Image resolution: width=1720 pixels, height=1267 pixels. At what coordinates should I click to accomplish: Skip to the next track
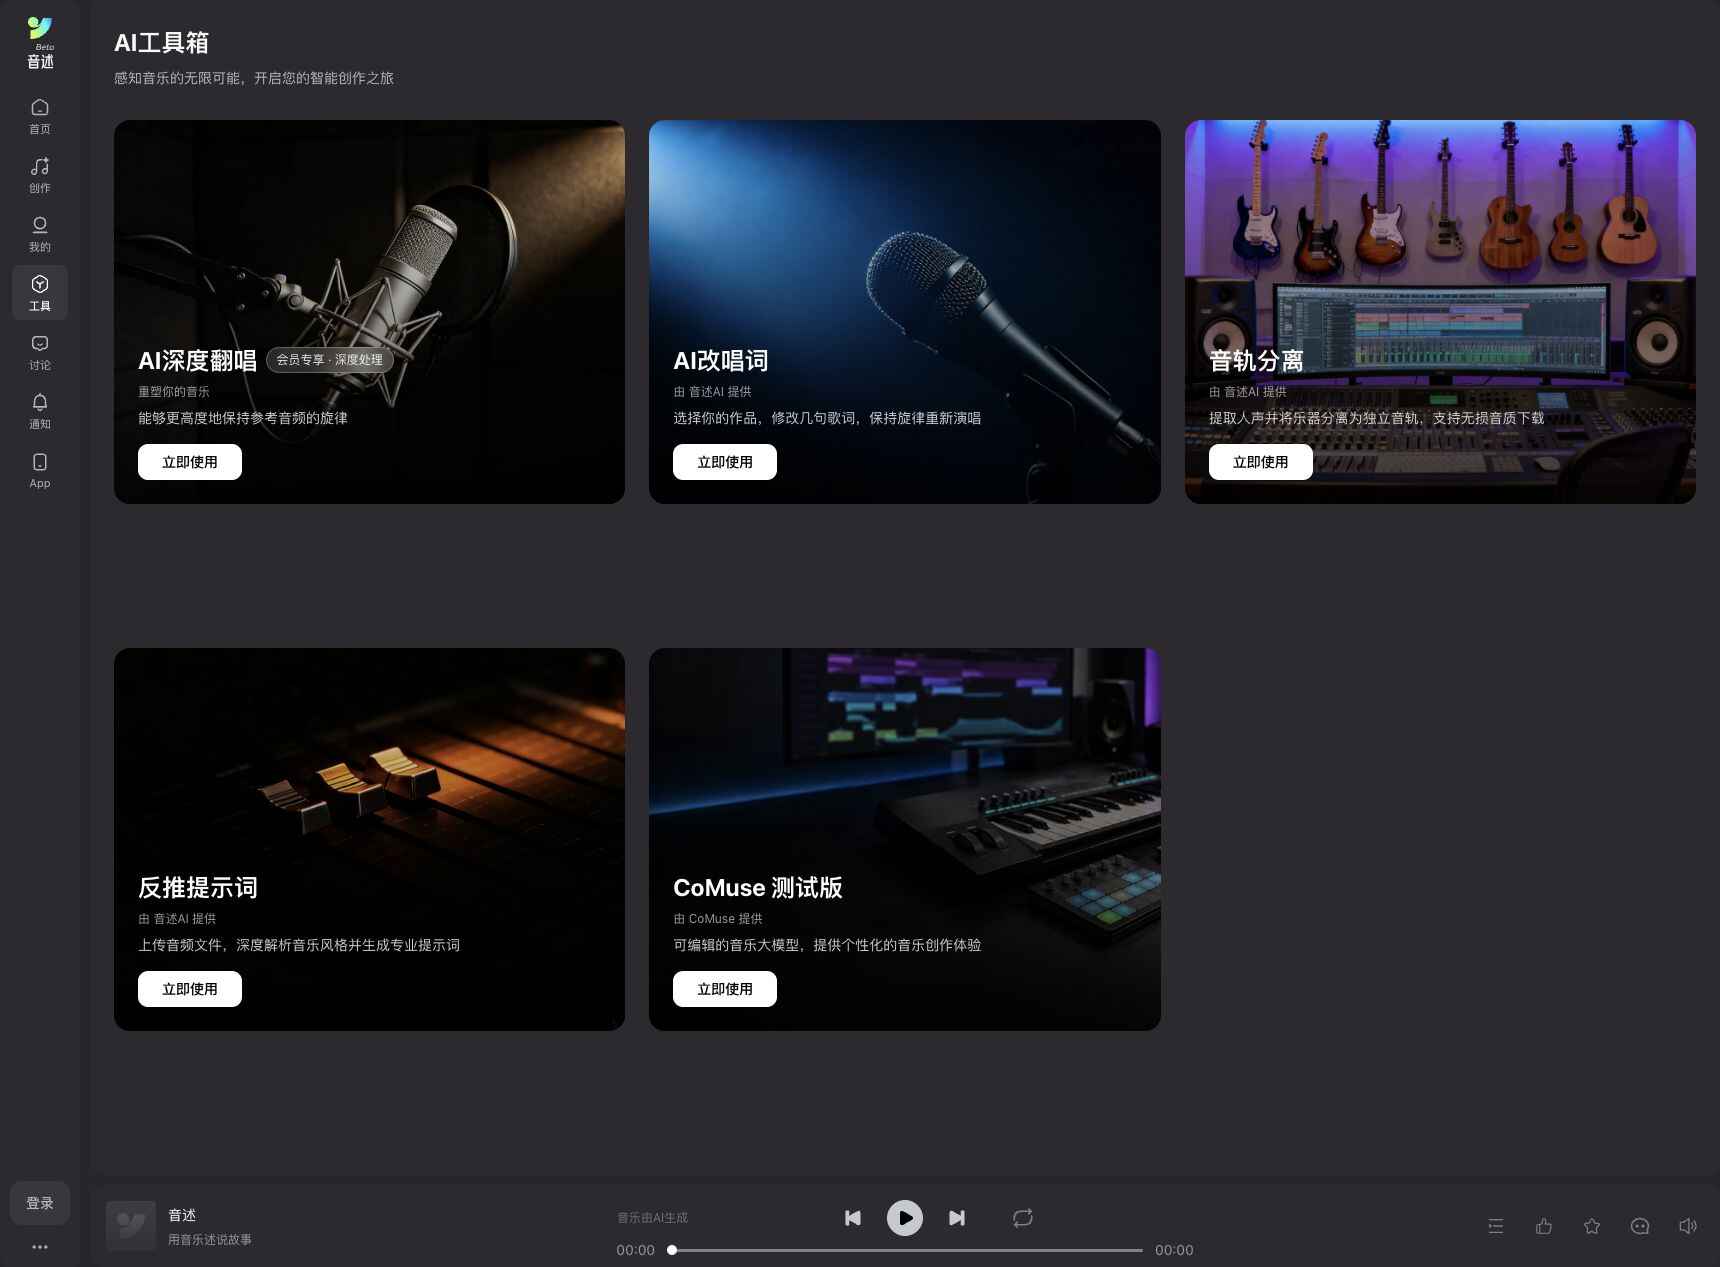coord(957,1218)
